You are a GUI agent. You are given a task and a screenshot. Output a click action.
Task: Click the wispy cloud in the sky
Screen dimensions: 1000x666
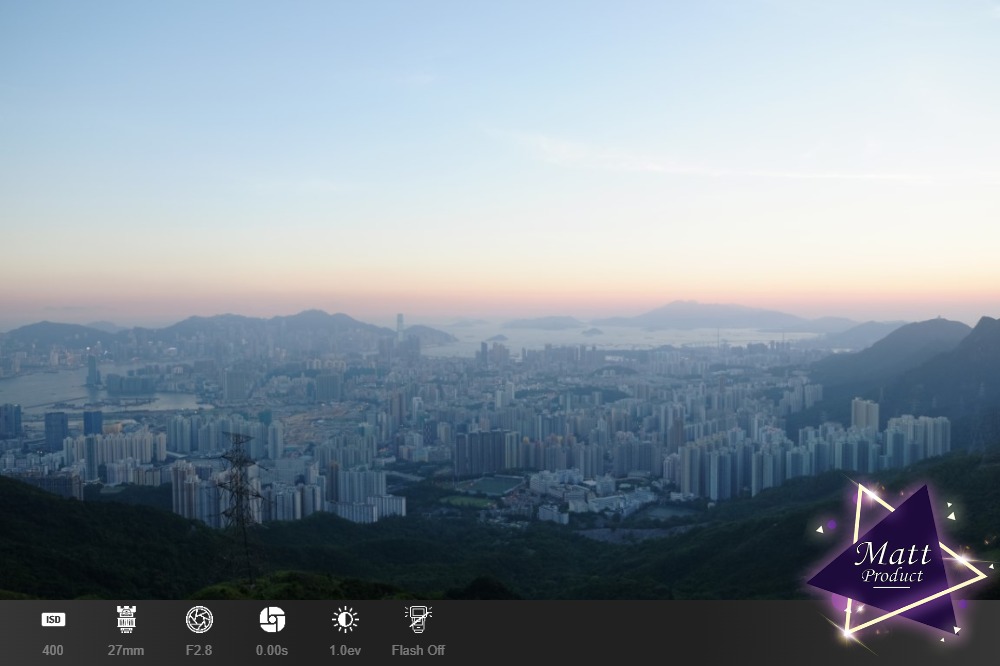click(x=600, y=155)
